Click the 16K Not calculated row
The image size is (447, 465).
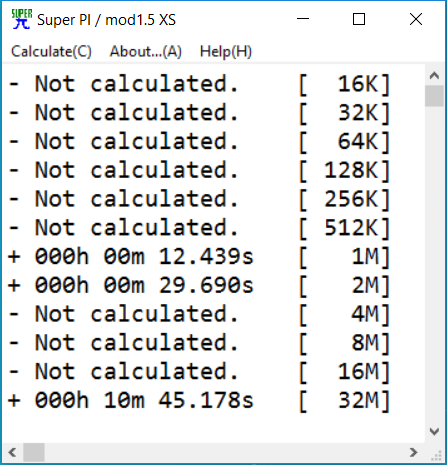(x=199, y=84)
